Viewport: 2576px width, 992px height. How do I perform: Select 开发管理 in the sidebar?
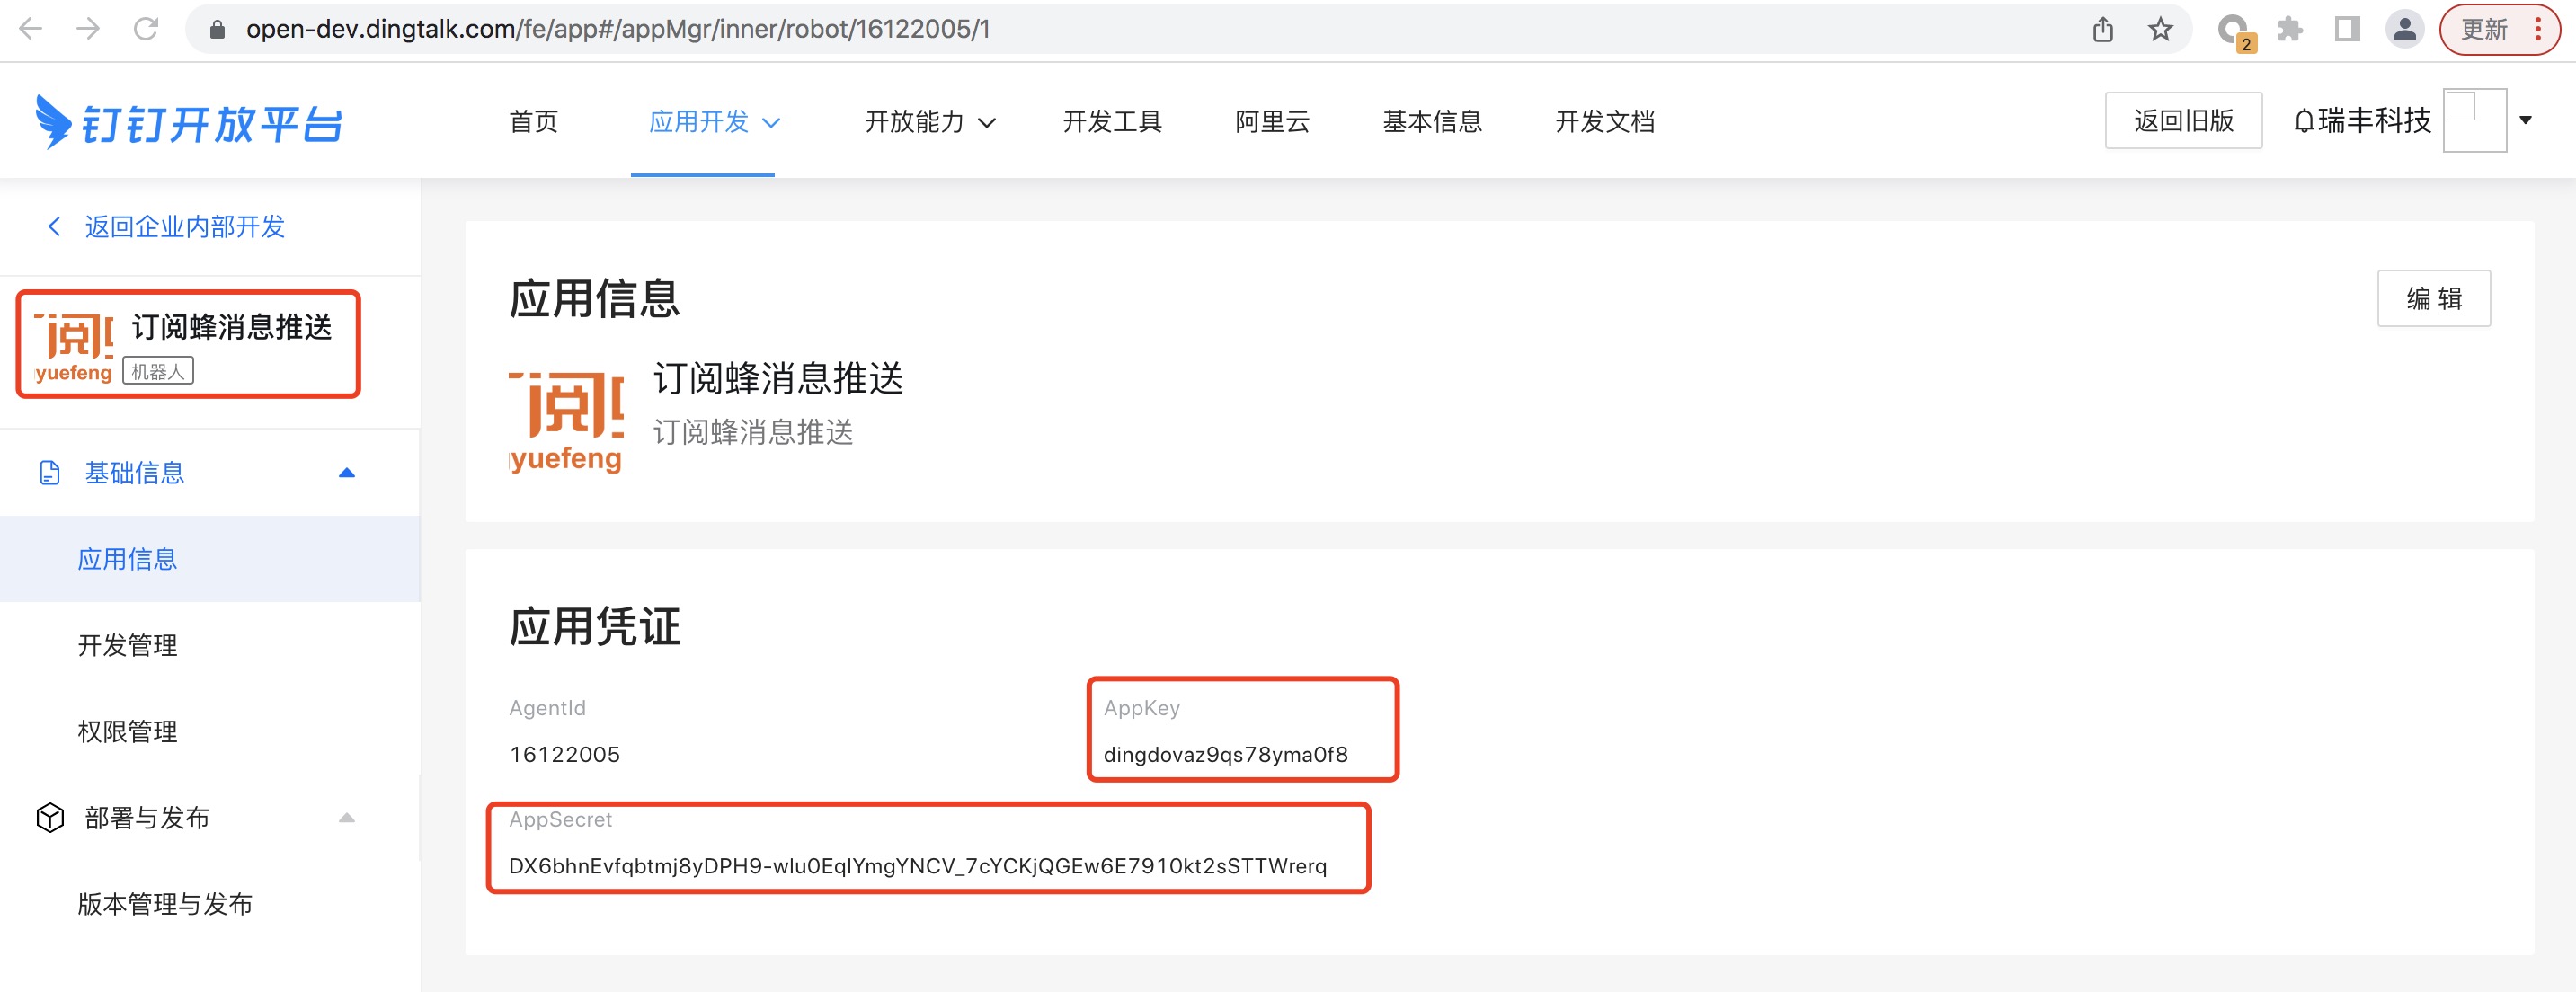(x=128, y=645)
